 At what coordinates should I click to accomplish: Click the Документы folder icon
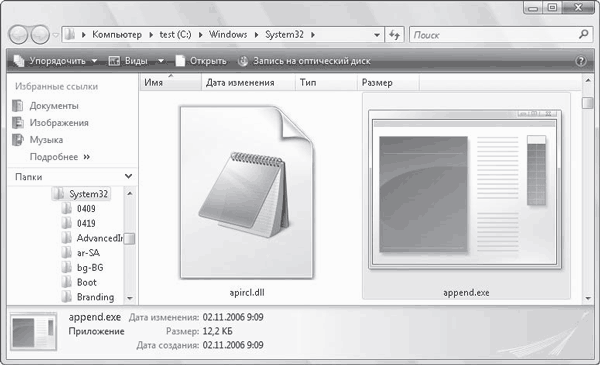[18, 106]
